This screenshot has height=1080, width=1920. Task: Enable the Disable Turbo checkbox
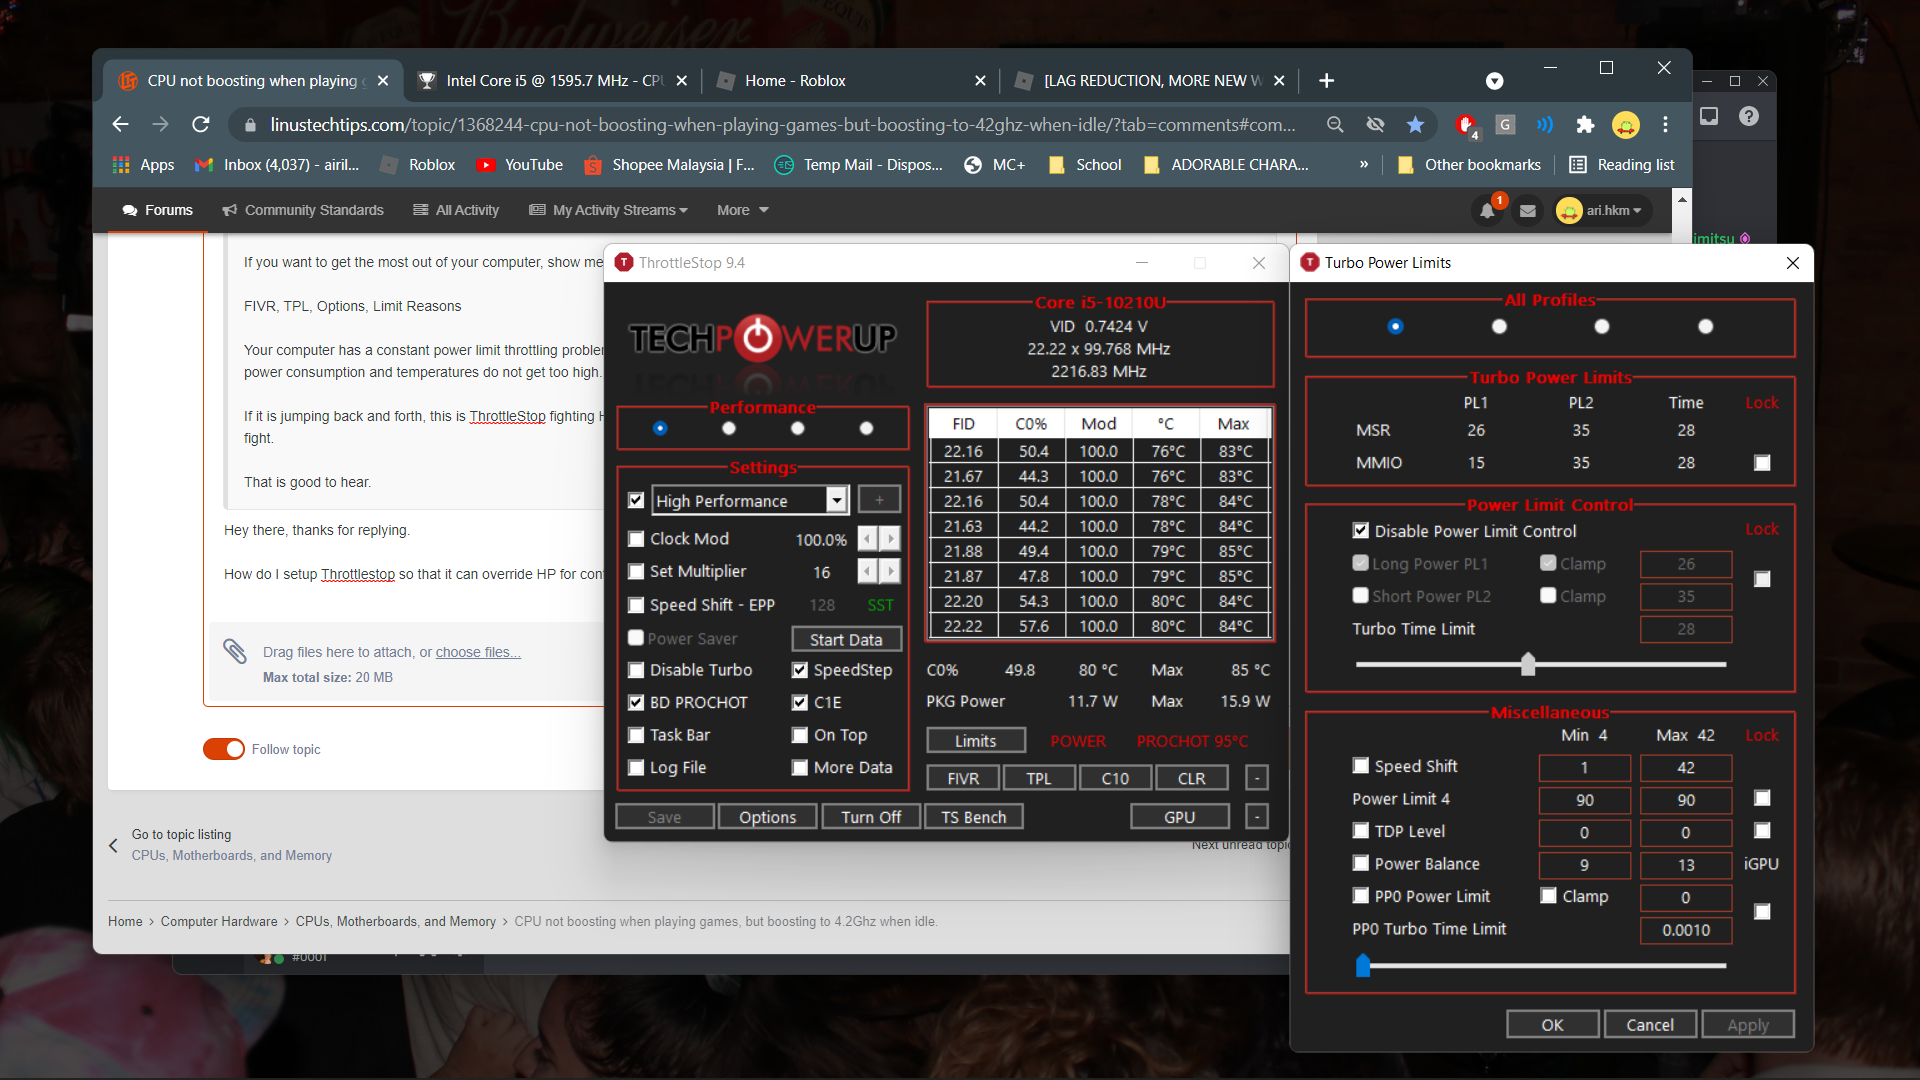(636, 670)
